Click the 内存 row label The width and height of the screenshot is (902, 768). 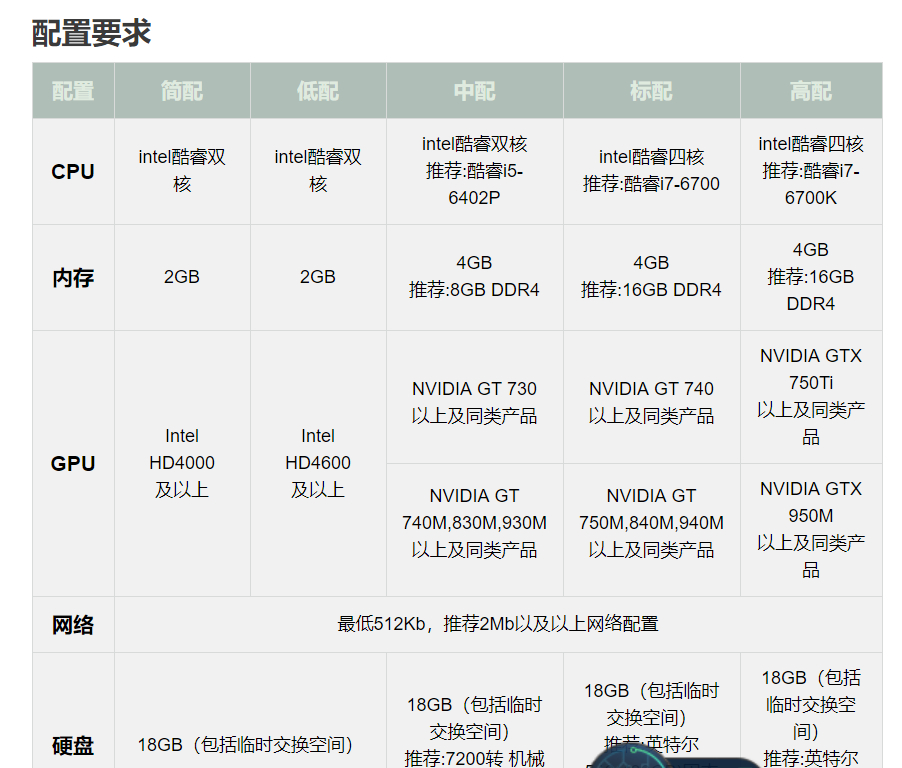coord(73,277)
